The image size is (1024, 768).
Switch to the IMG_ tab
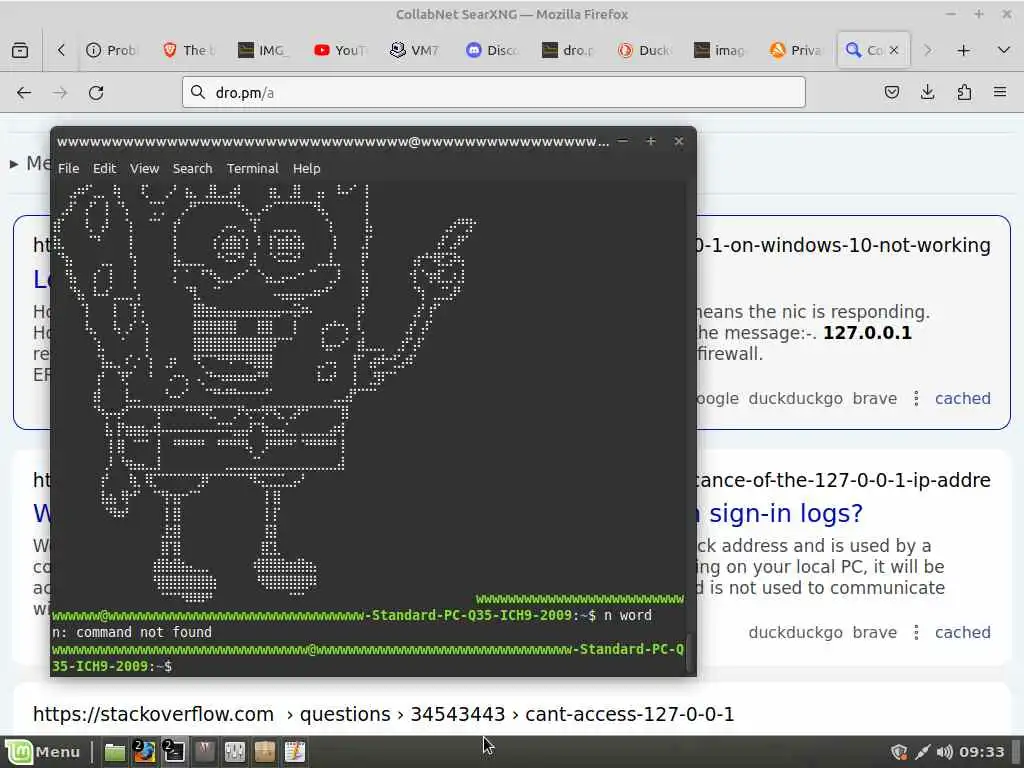[x=264, y=50]
